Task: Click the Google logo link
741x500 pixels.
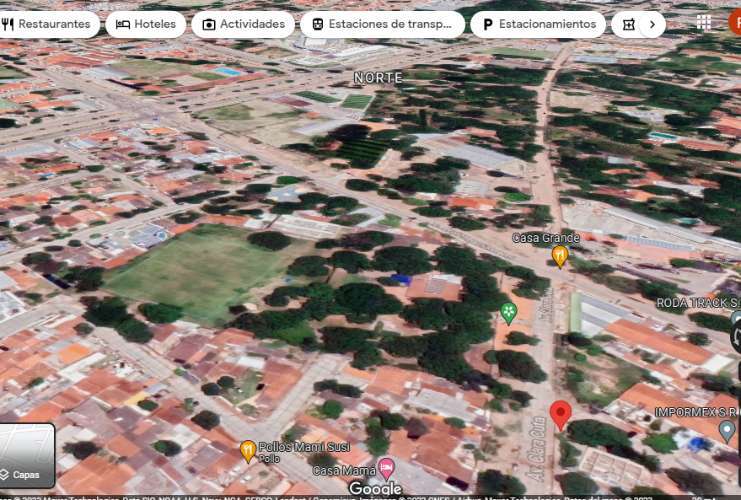Action: click(375, 488)
